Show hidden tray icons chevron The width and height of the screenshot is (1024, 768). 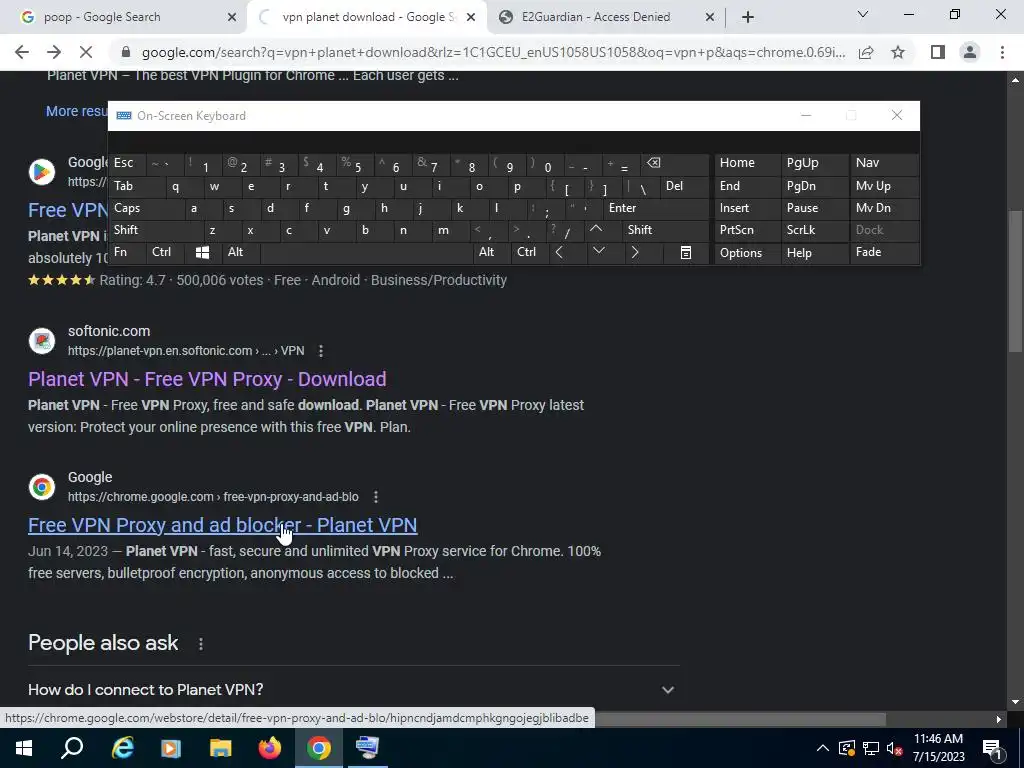pyautogui.click(x=823, y=748)
